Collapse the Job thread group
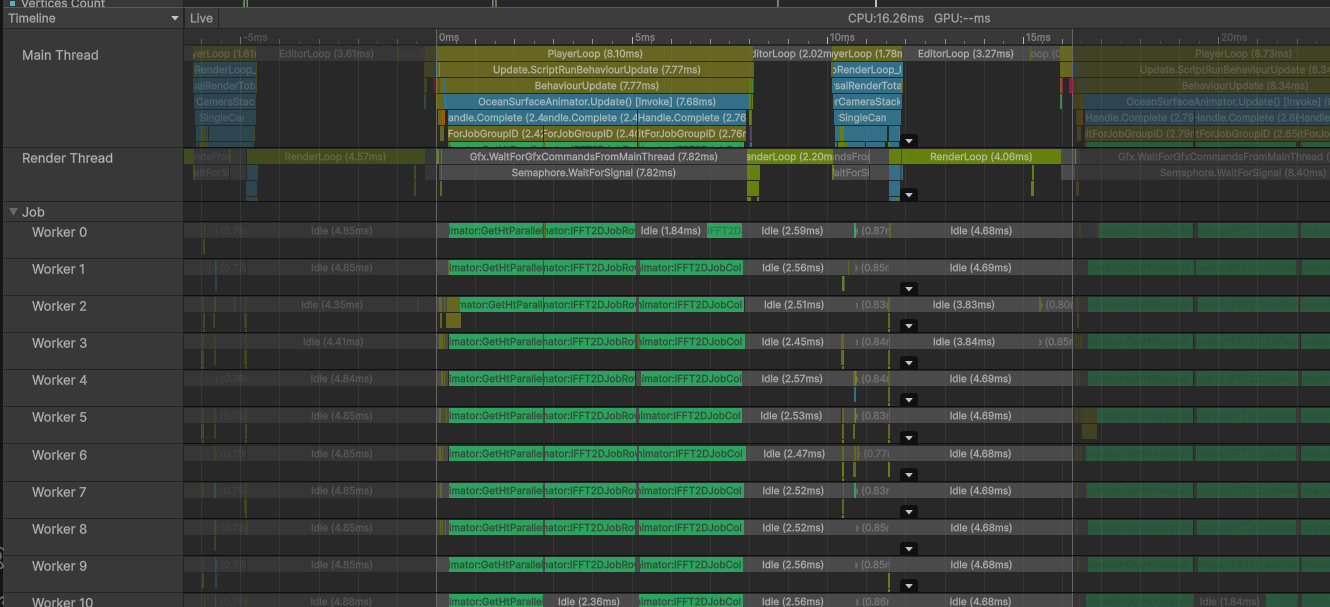This screenshot has width=1330, height=607. pos(14,212)
